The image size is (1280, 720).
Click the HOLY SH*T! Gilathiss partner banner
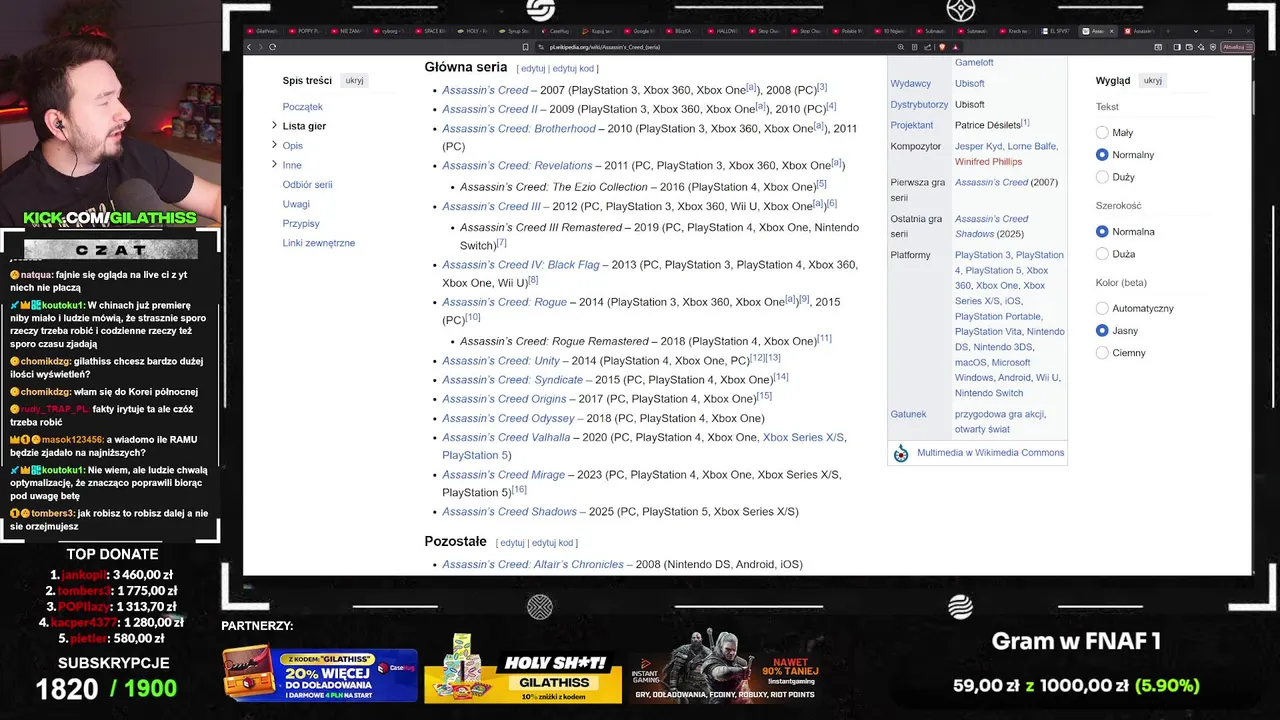(523, 668)
